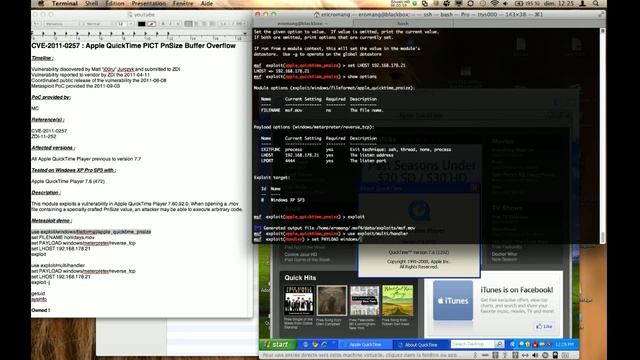Select the bash tab in Terminal window
Image resolution: width=640 pixels, height=360 pixels.
click(x=403, y=24)
